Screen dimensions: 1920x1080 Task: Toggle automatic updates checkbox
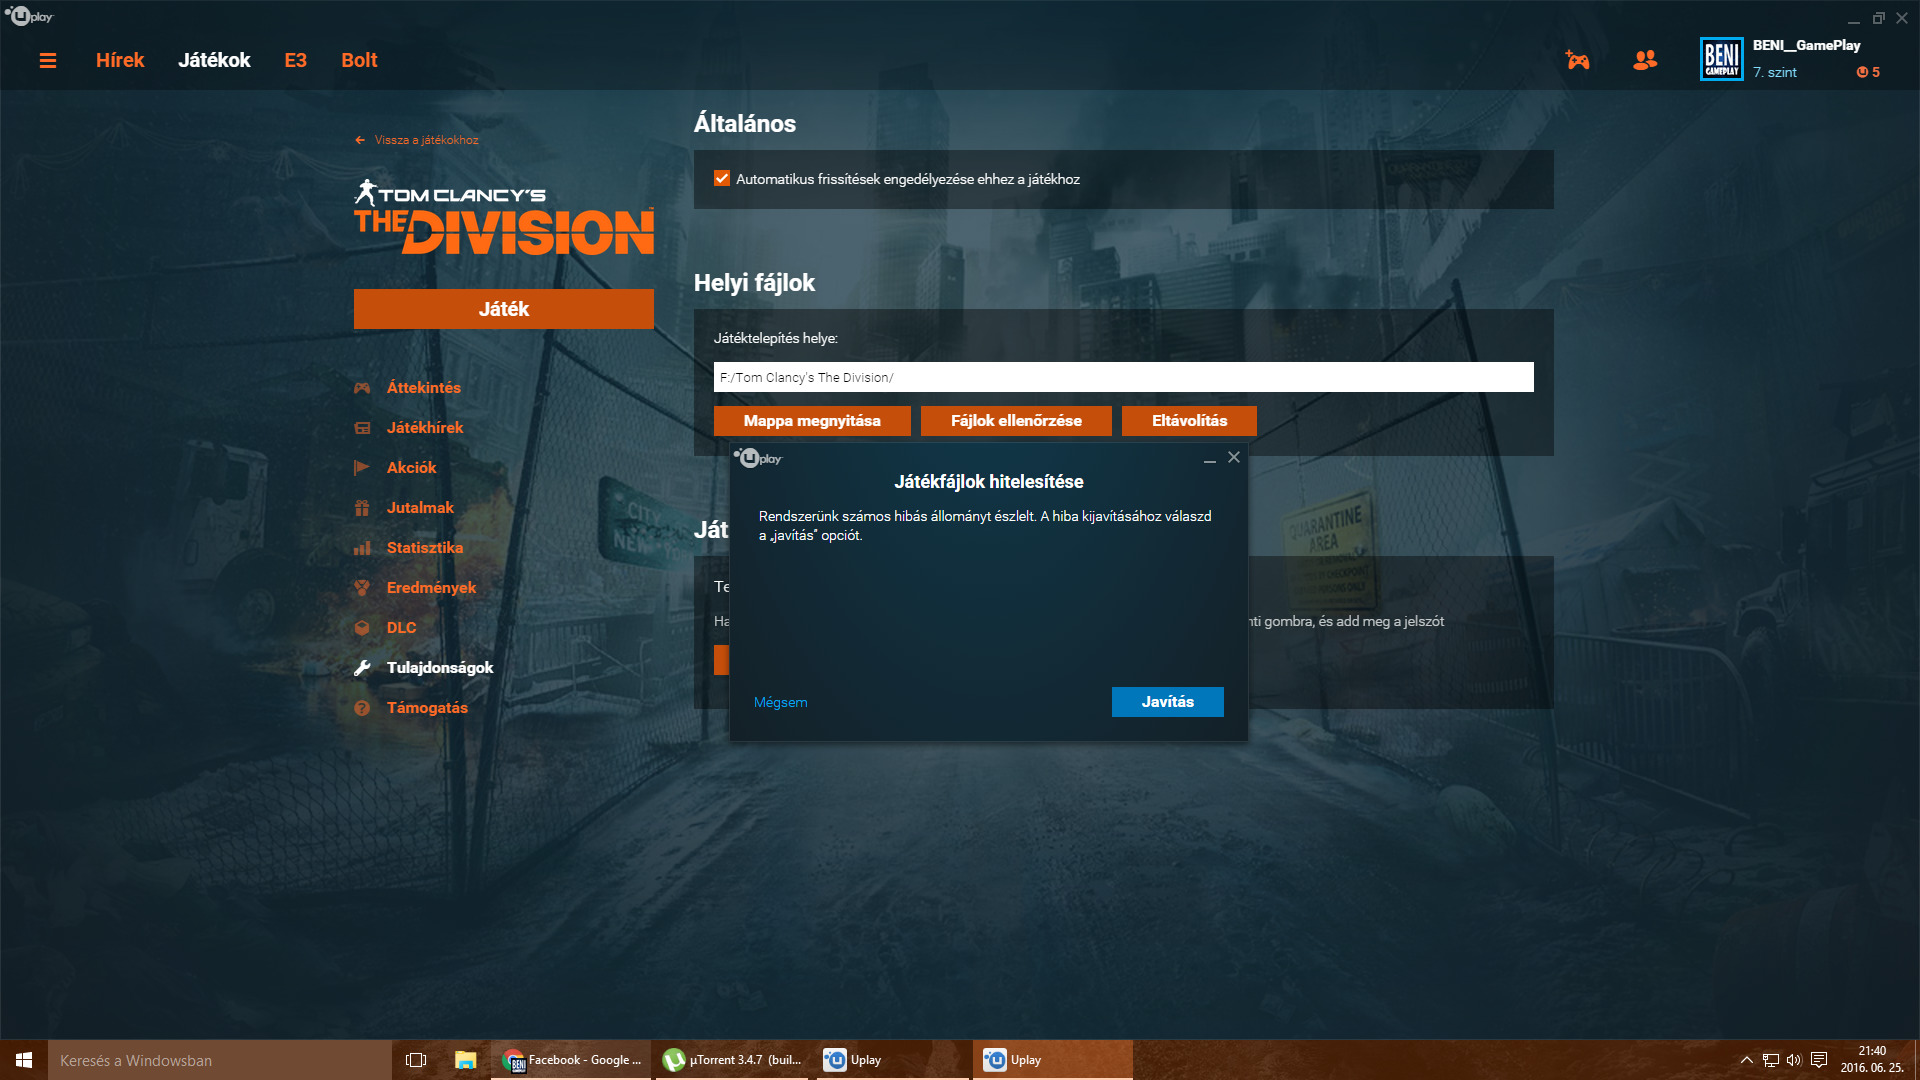(722, 179)
